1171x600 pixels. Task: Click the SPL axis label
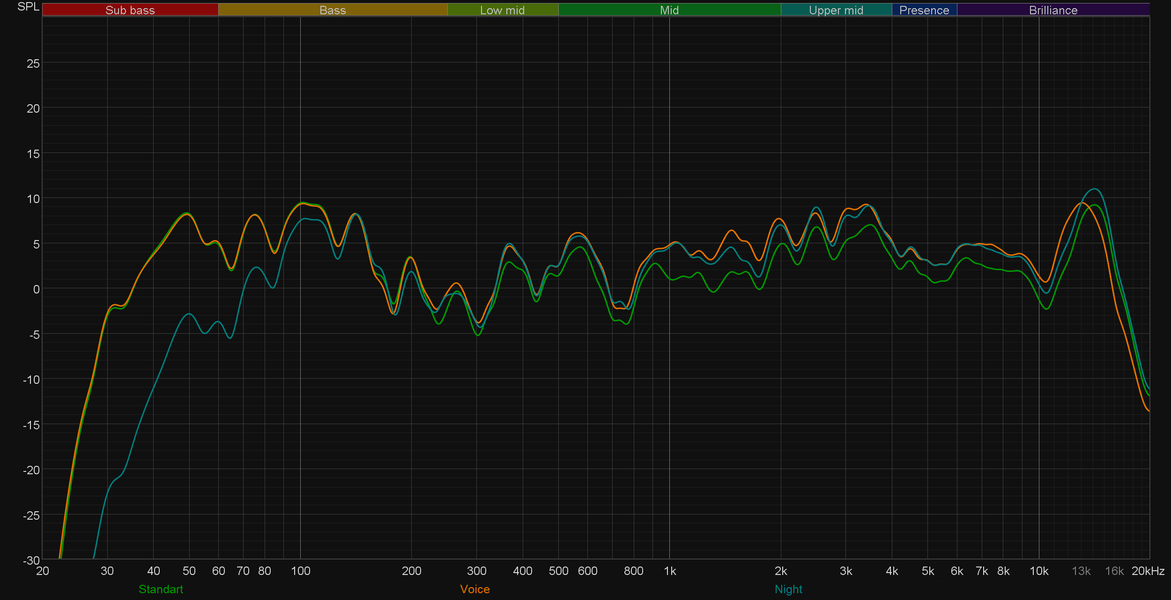26,5
